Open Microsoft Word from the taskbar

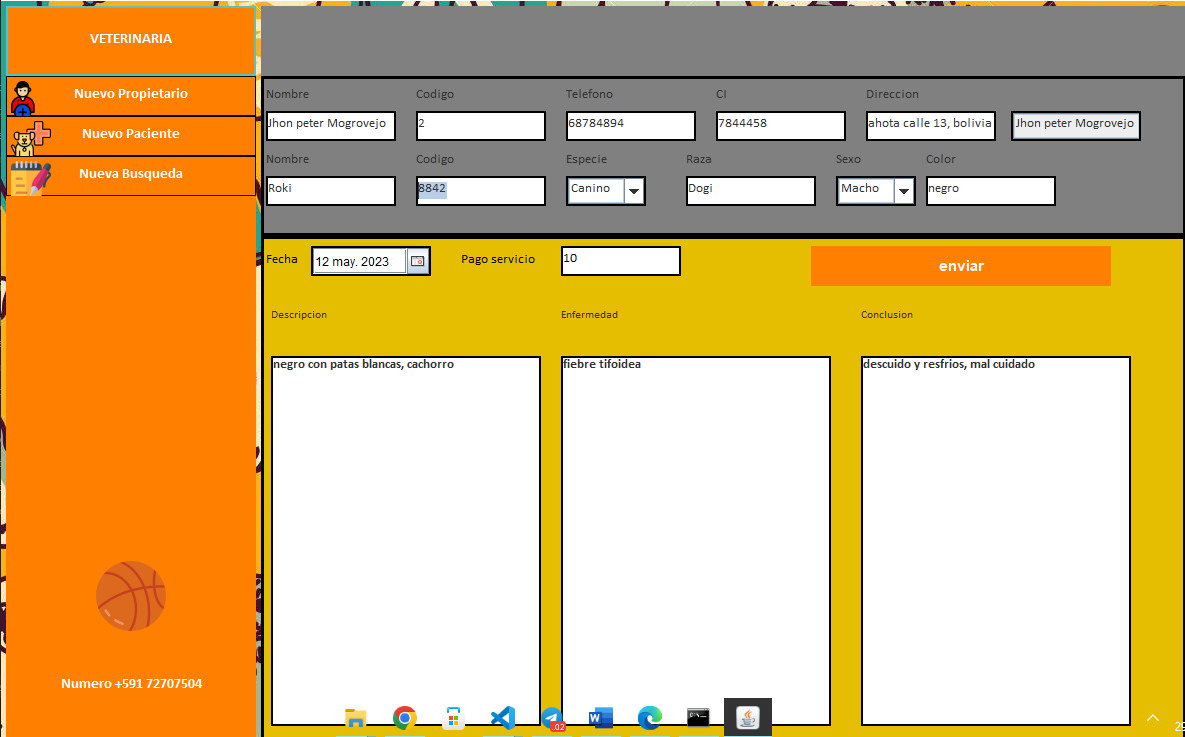click(601, 717)
